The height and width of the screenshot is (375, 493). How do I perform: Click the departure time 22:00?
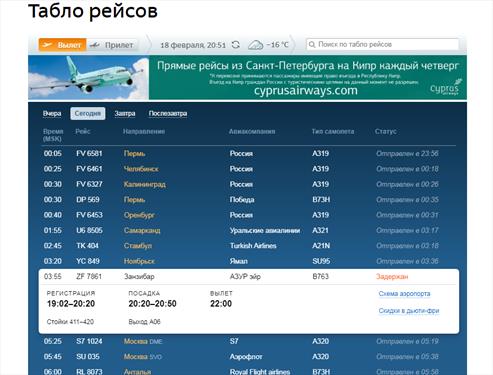click(x=221, y=304)
